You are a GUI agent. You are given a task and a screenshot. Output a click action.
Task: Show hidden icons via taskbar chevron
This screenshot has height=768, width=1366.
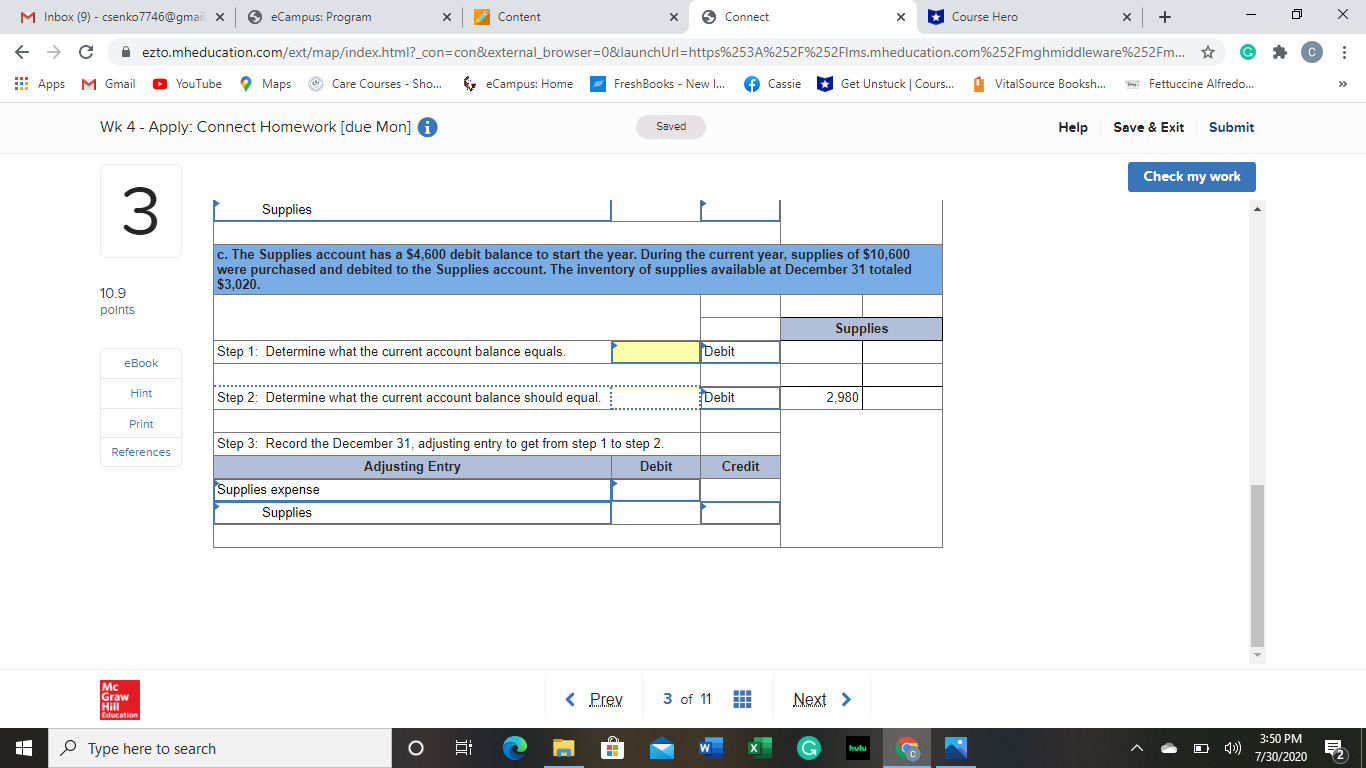(x=1136, y=747)
